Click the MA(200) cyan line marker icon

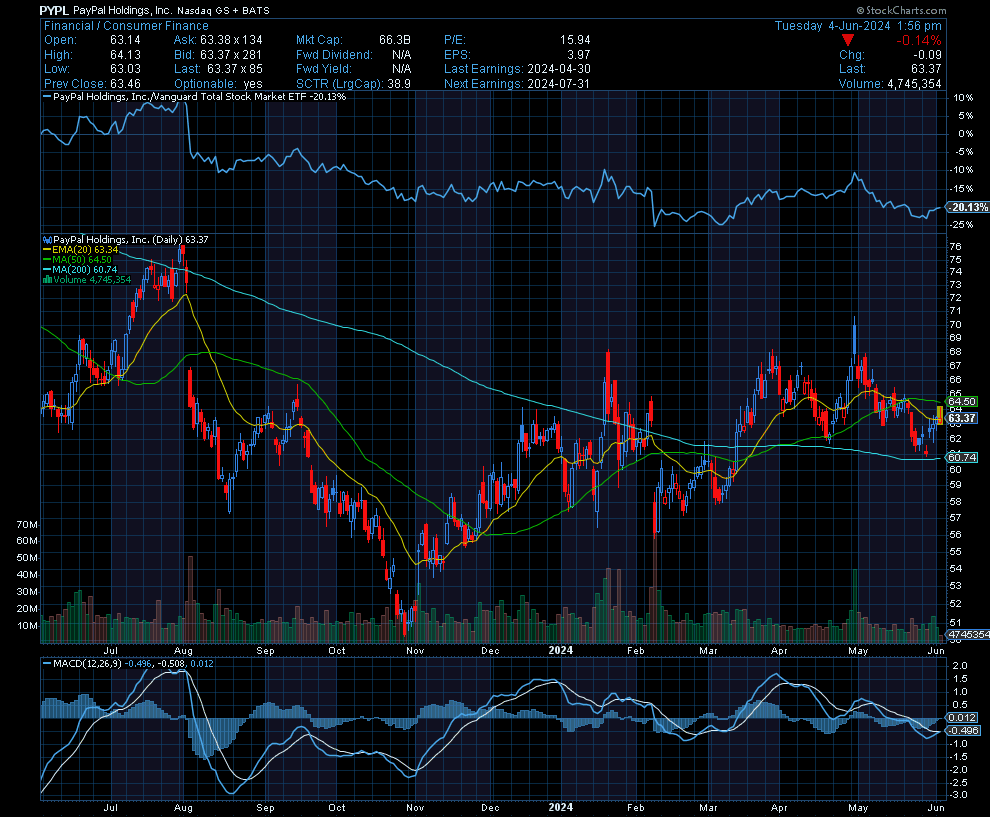tap(45, 269)
